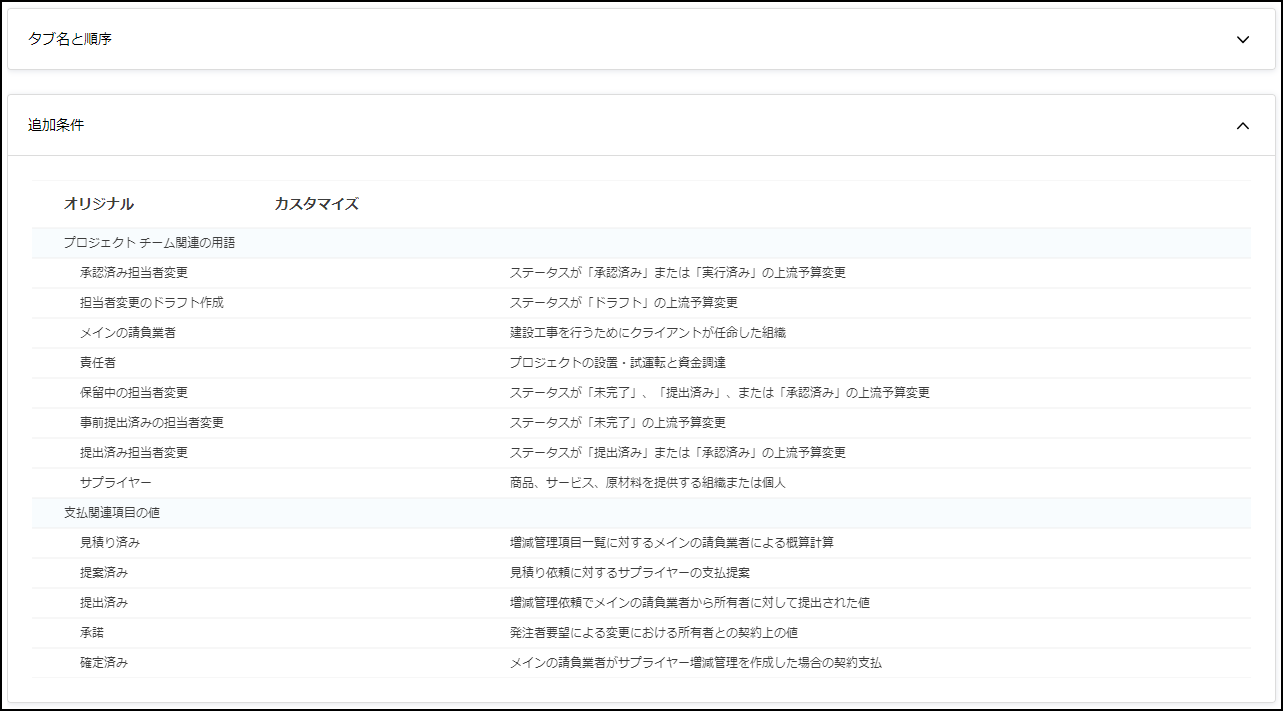Click the downward chevron icon on タブ名と順序
This screenshot has height=711, width=1283.
point(1243,40)
